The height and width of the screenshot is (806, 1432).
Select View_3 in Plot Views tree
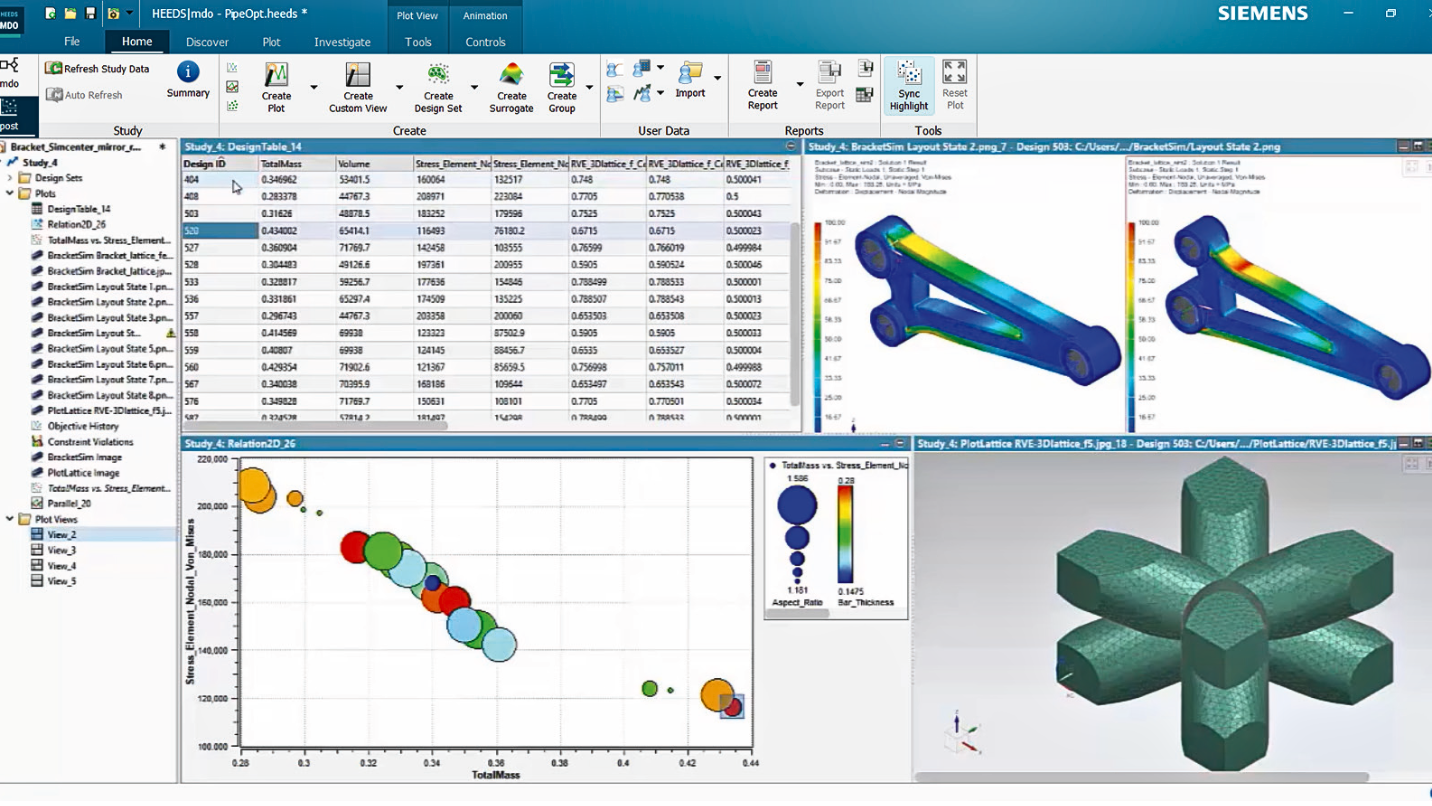61,550
